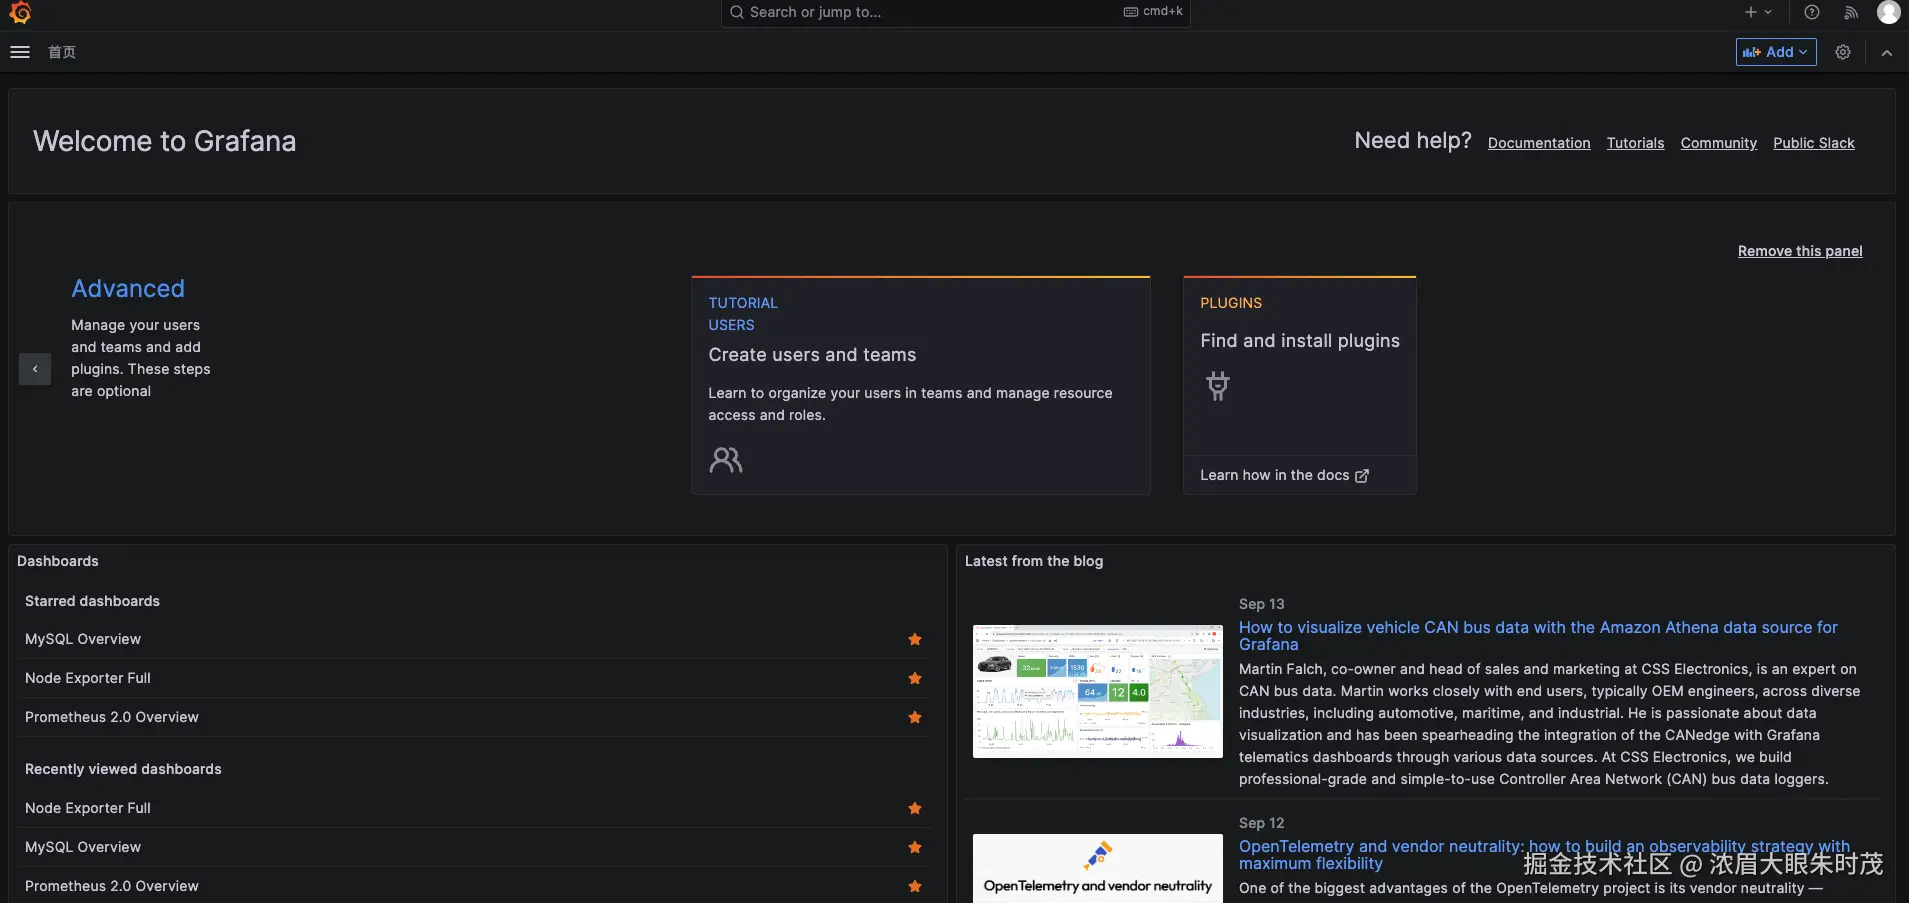Click the 首页 breadcrumb item
The height and width of the screenshot is (903, 1909).
[62, 52]
